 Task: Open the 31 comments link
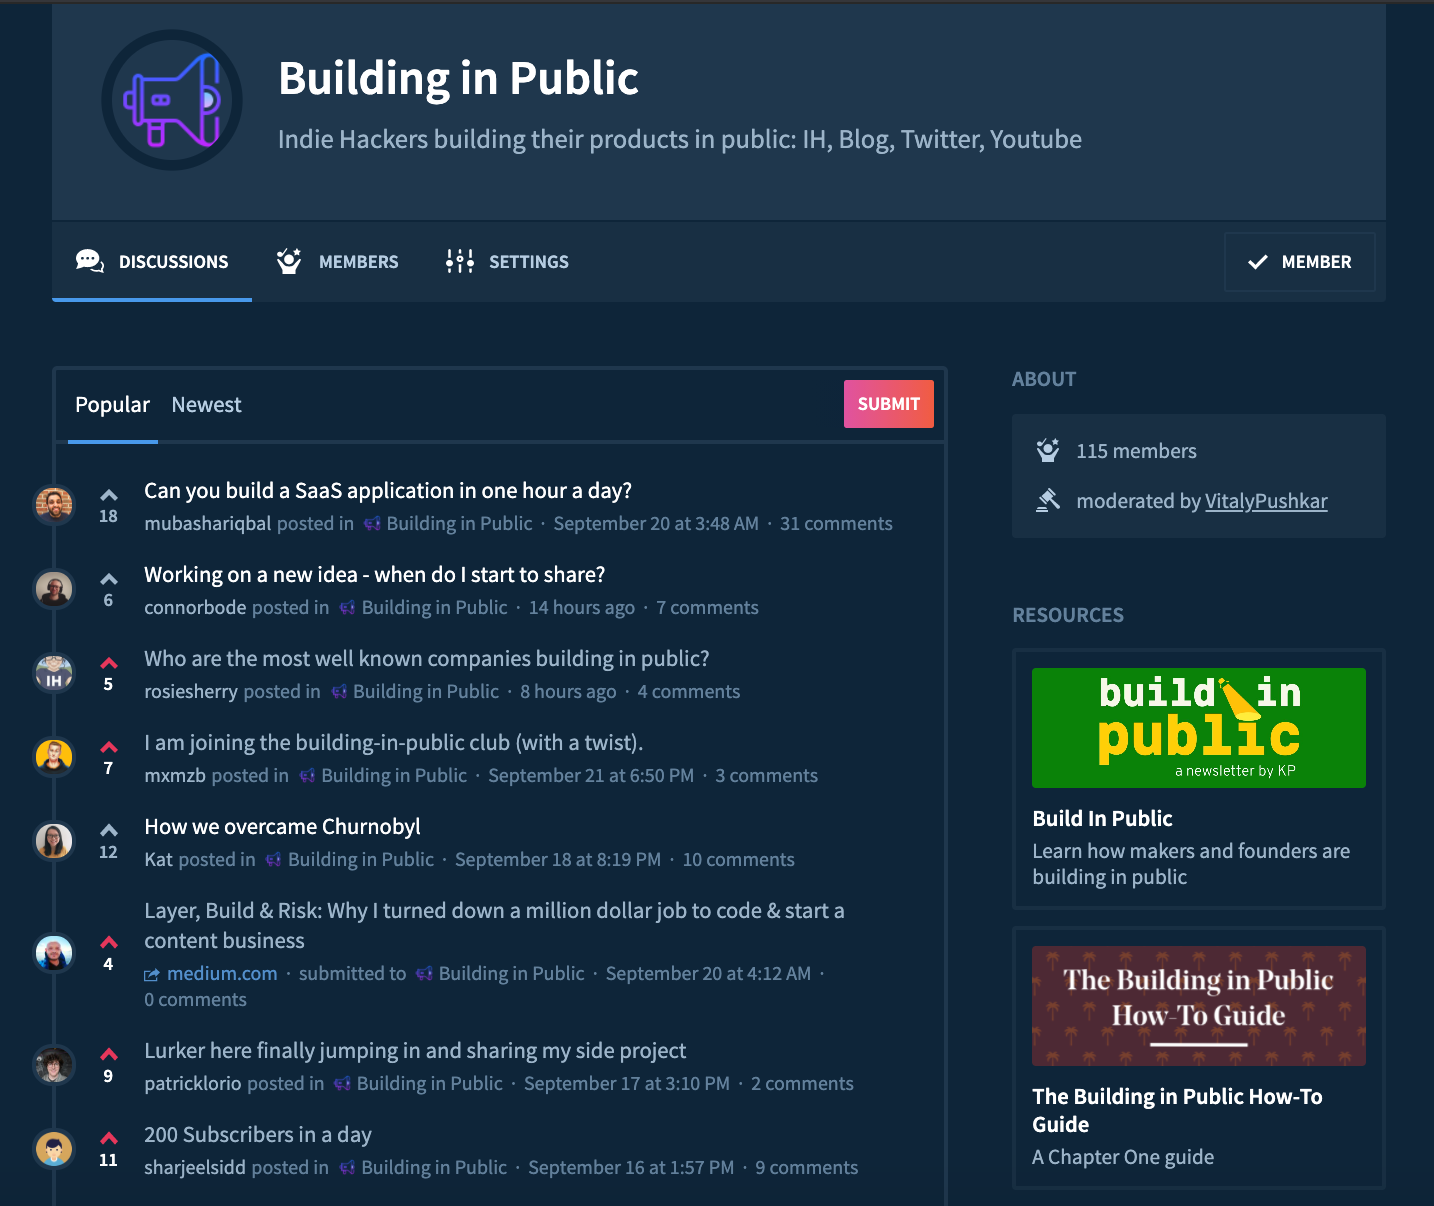(836, 524)
